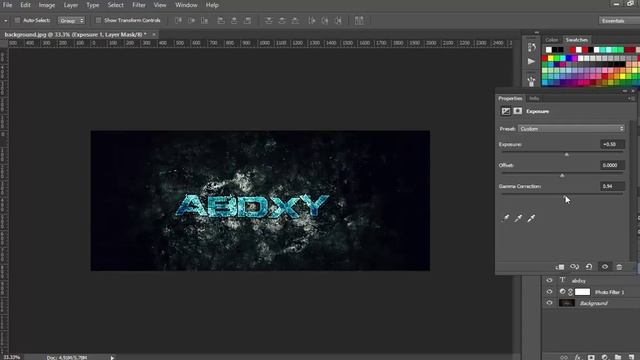The width and height of the screenshot is (640, 360).
Task: Enable Show Transform Controls checkbox
Action: coord(98,20)
